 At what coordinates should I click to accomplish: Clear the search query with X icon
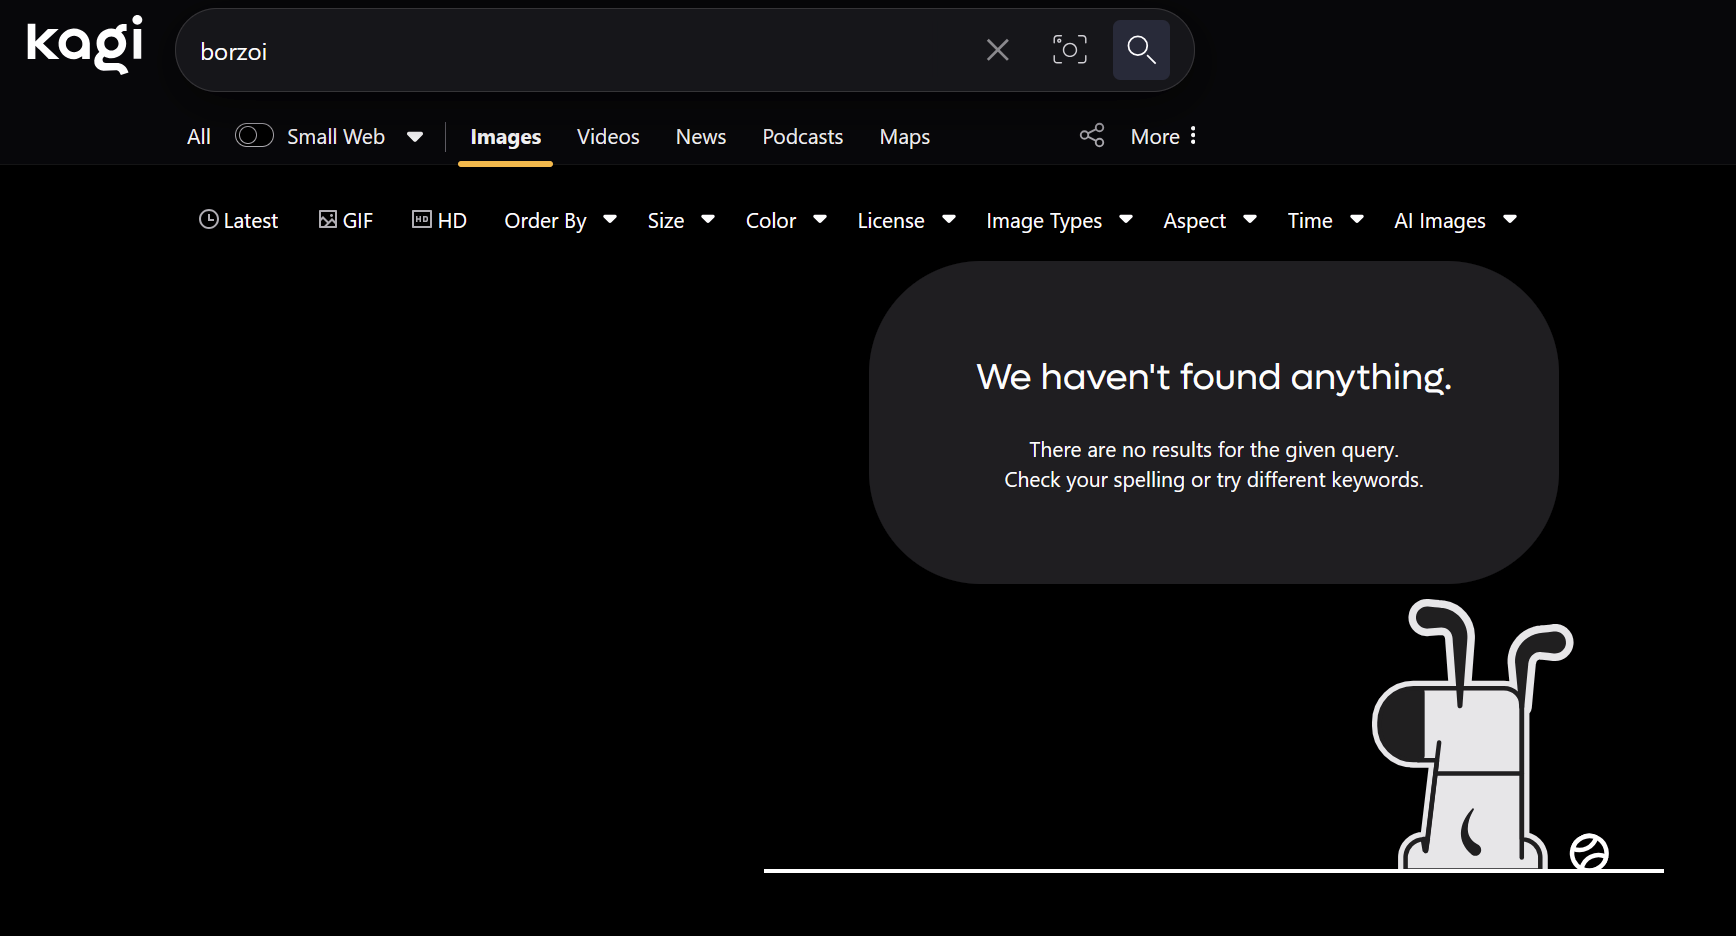997,50
